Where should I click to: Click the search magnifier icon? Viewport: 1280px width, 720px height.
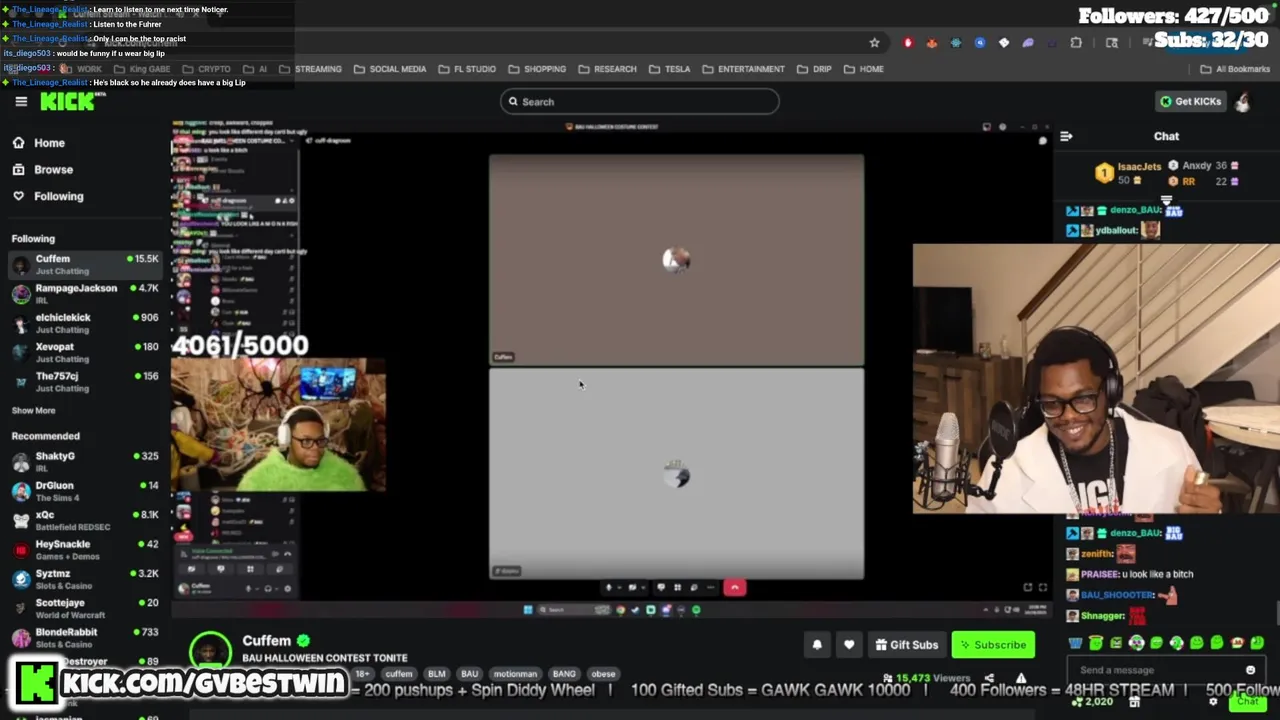[513, 101]
